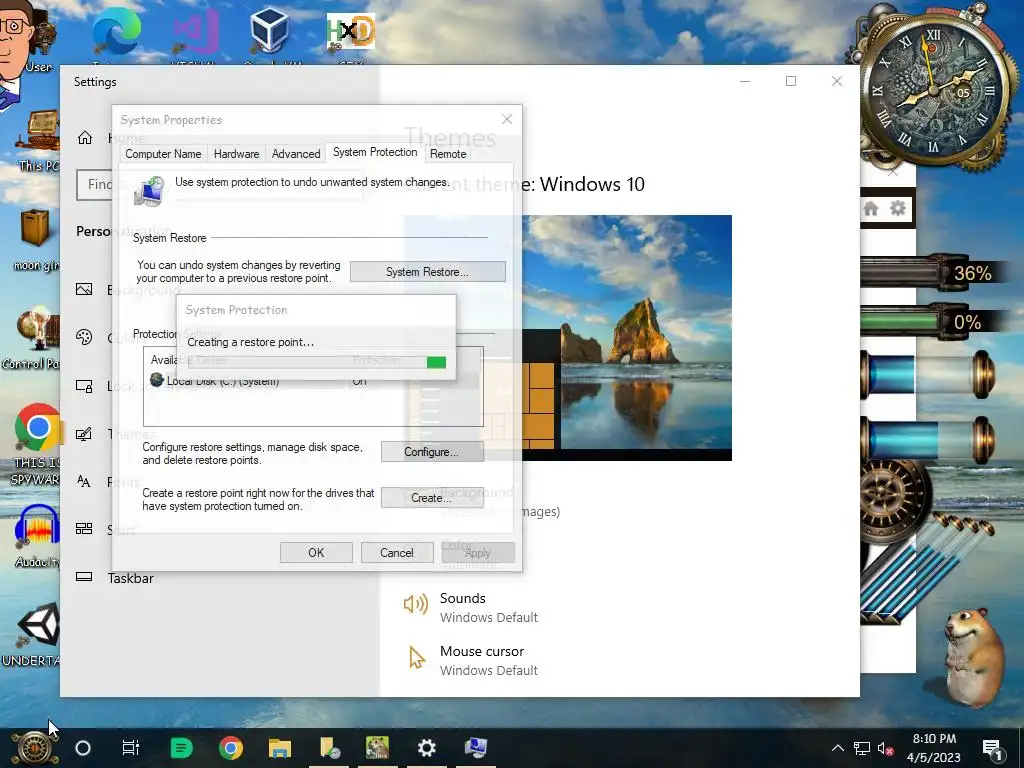Switch to the Computer Name tab
Image resolution: width=1024 pixels, height=768 pixels.
pos(163,153)
